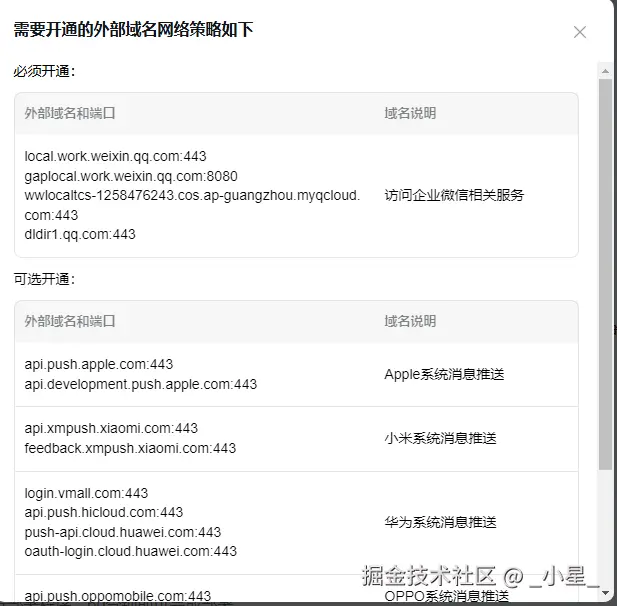
Task: Click the 华为系统消息推送 description
Action: coord(440,523)
